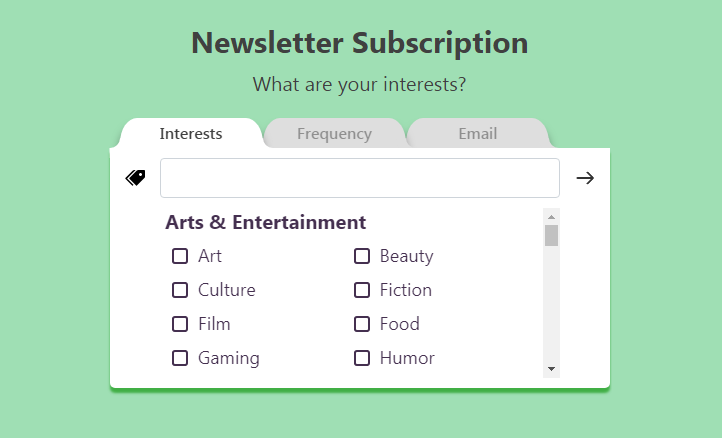Enable the Culture interest checkbox
Image resolution: width=722 pixels, height=438 pixels.
[x=180, y=290]
